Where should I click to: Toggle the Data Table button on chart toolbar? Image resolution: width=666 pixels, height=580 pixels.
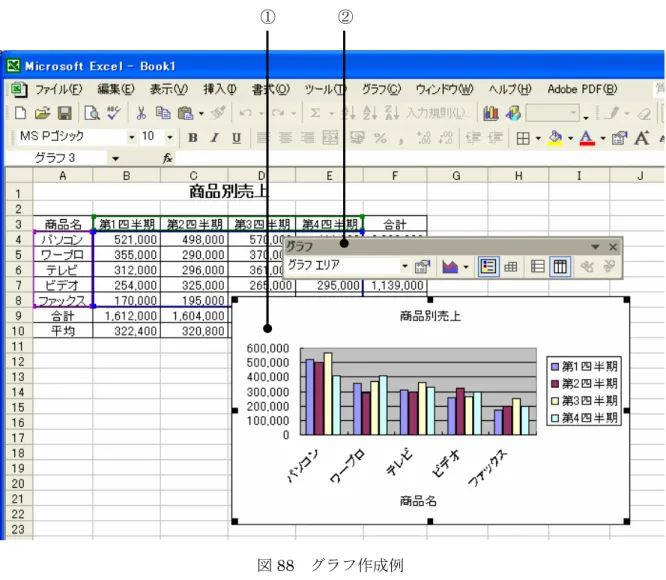[x=511, y=267]
